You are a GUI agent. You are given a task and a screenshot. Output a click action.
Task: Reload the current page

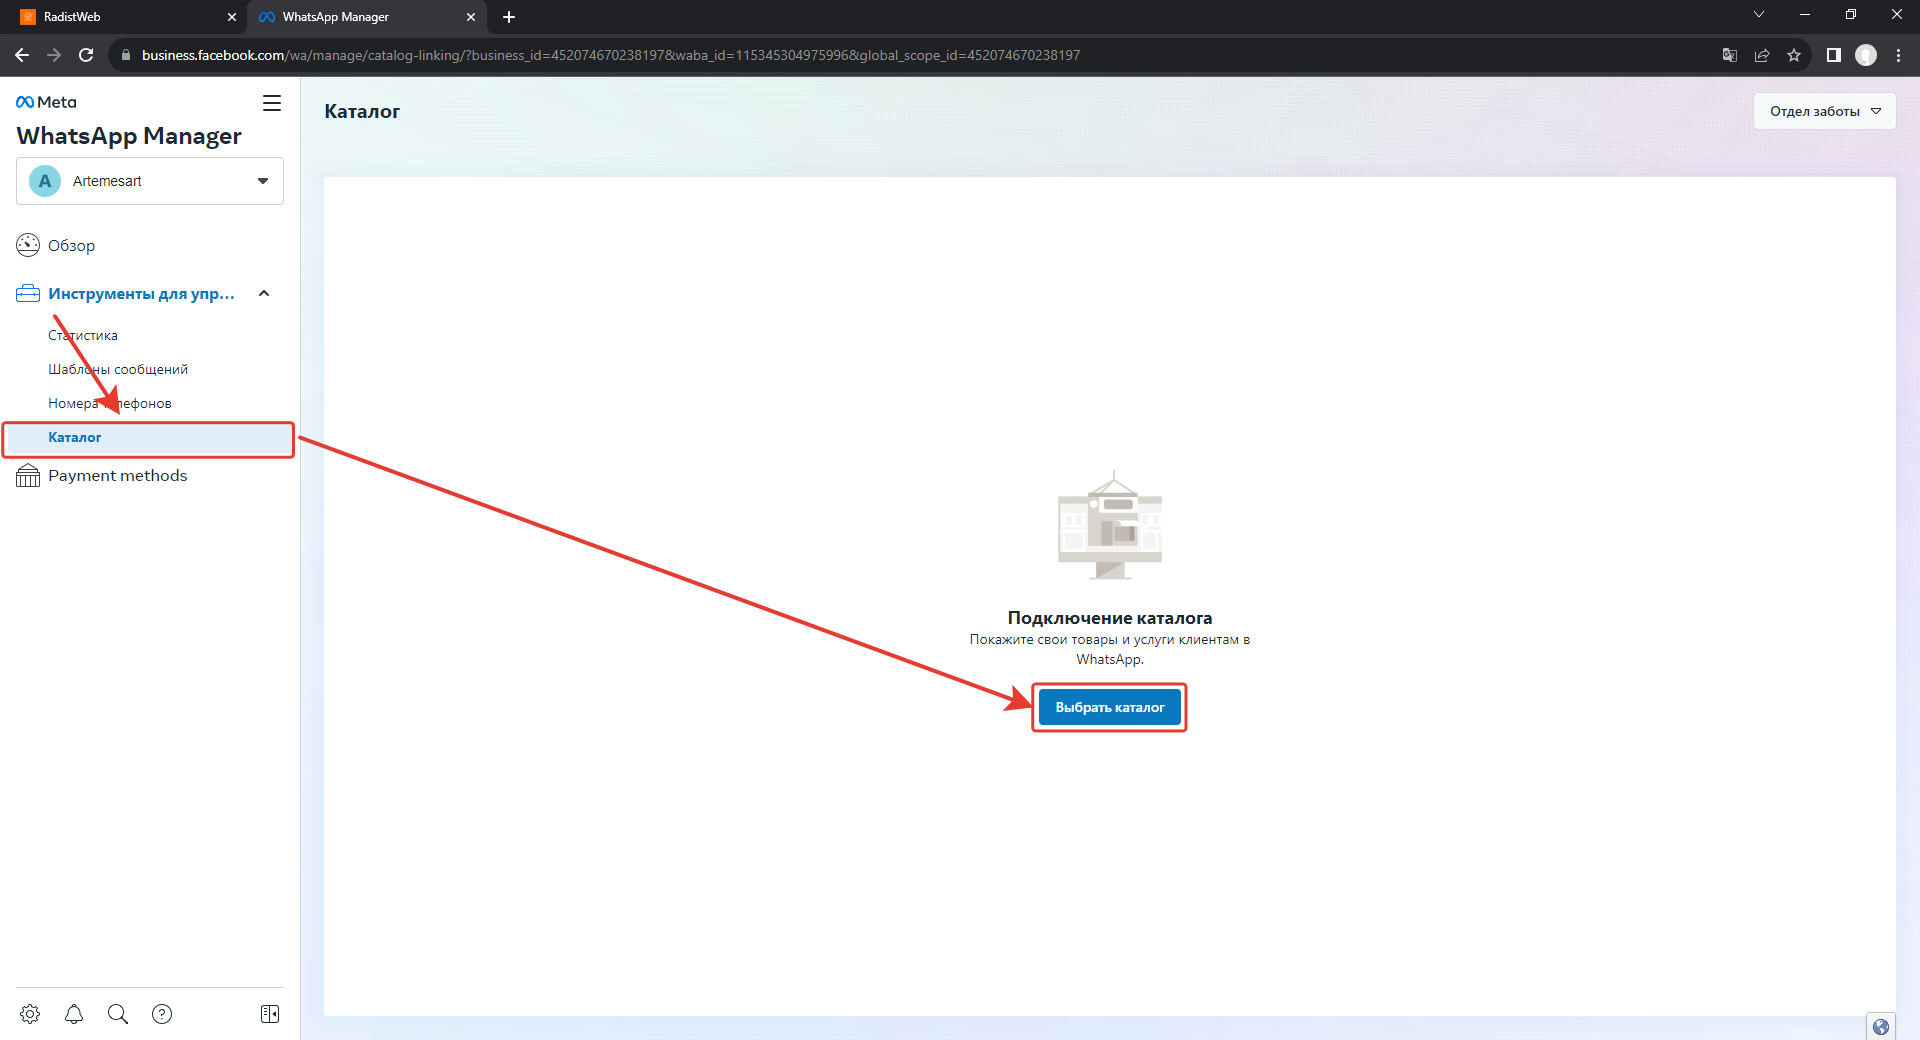point(86,55)
